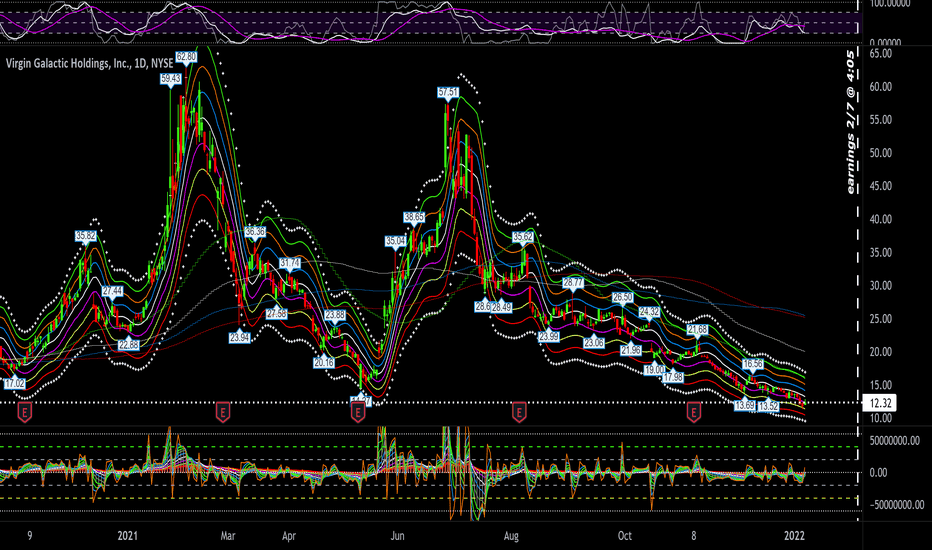The height and width of the screenshot is (550, 932).
Task: Click the 100.00000 oscillator axis value
Action: (890, 4)
